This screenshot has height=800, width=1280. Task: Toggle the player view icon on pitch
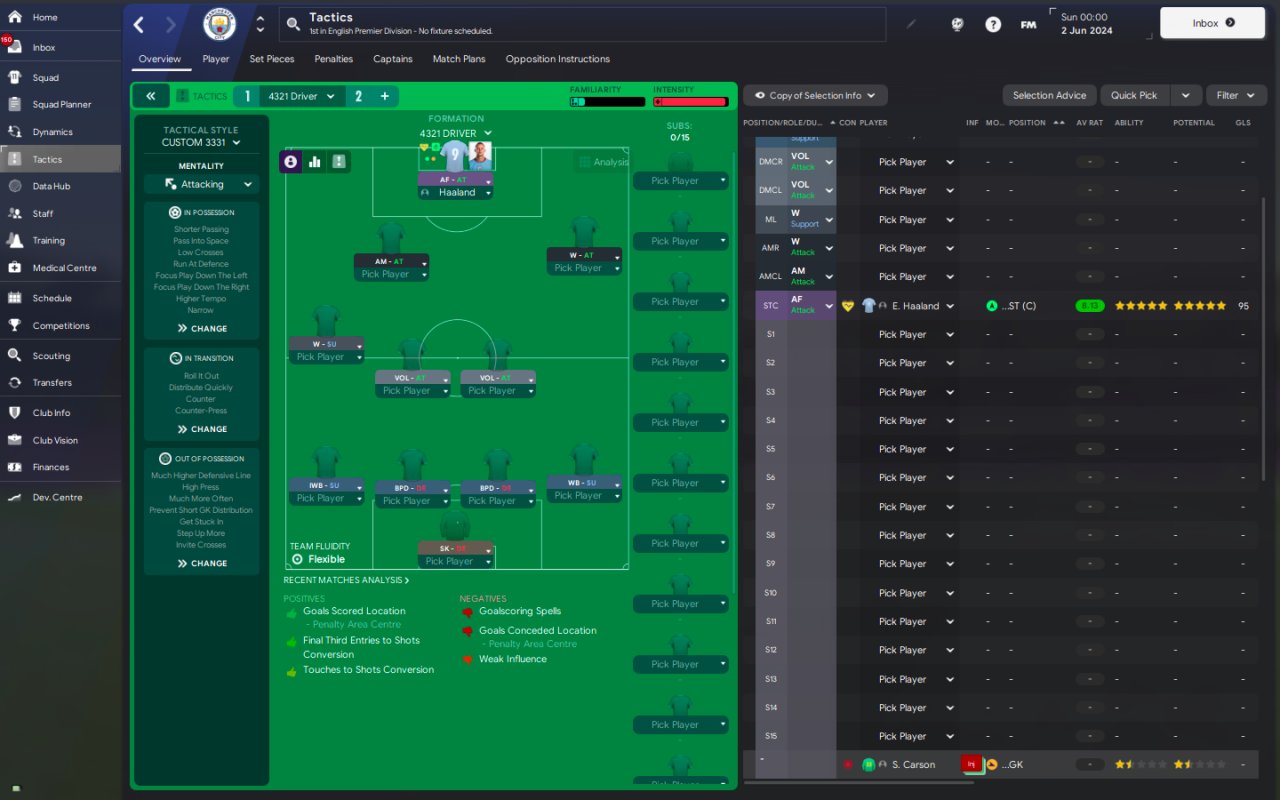coord(291,161)
